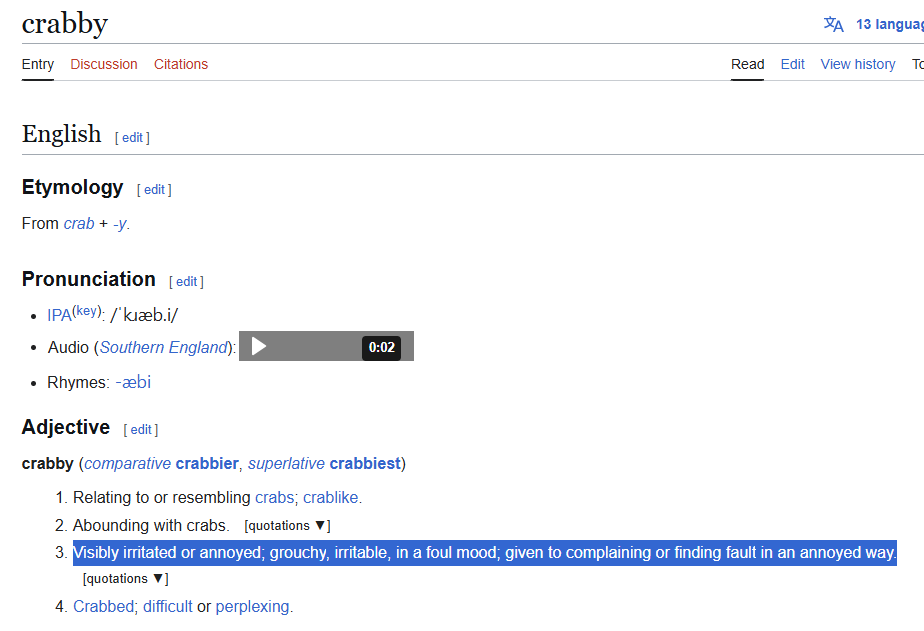Follow the 'crablike' link
924x631 pixels.
click(x=331, y=498)
